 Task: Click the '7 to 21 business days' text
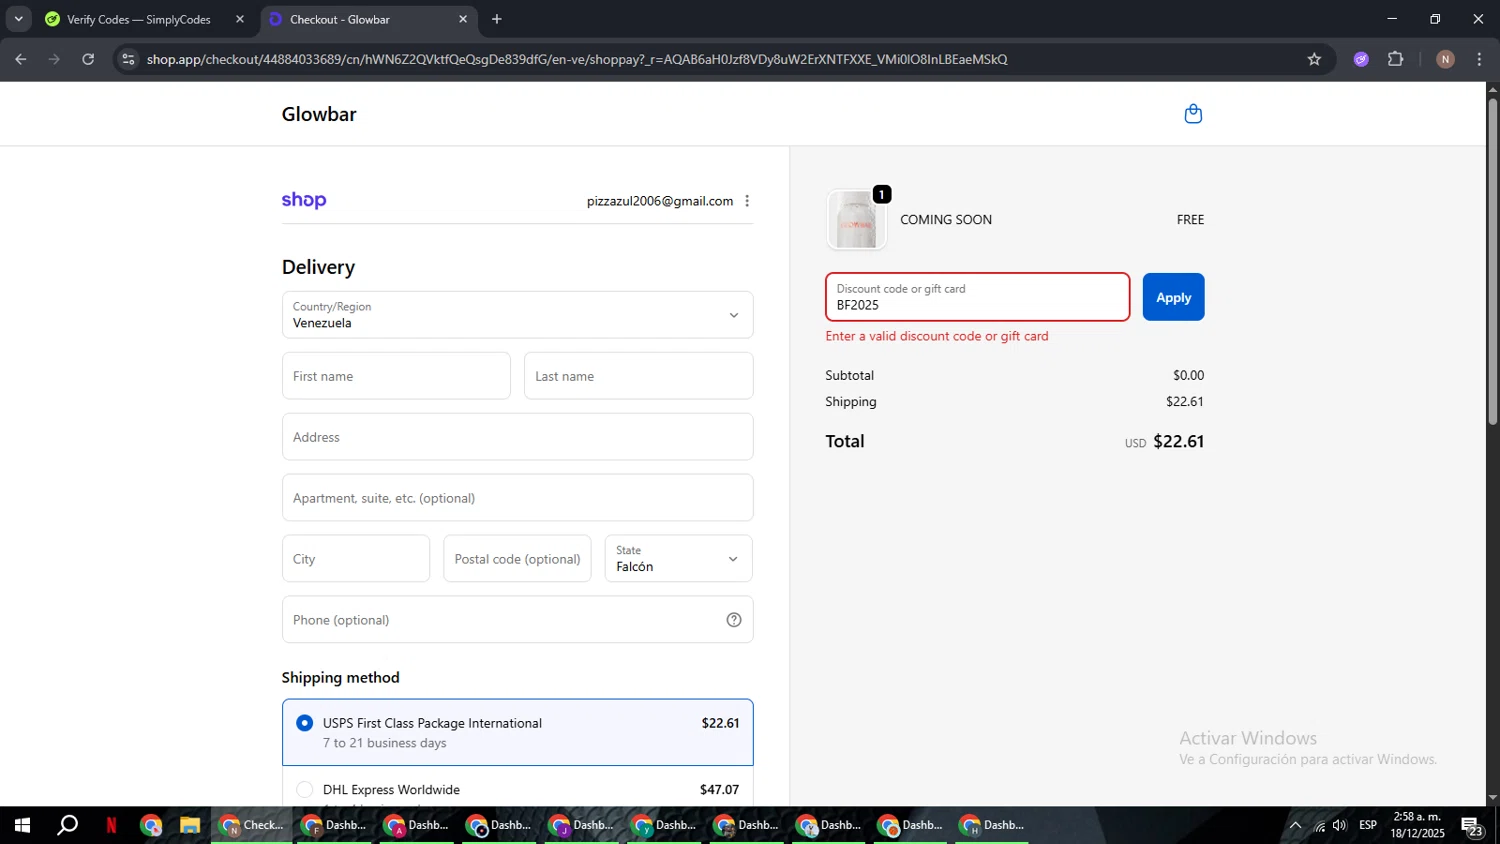pos(384,743)
